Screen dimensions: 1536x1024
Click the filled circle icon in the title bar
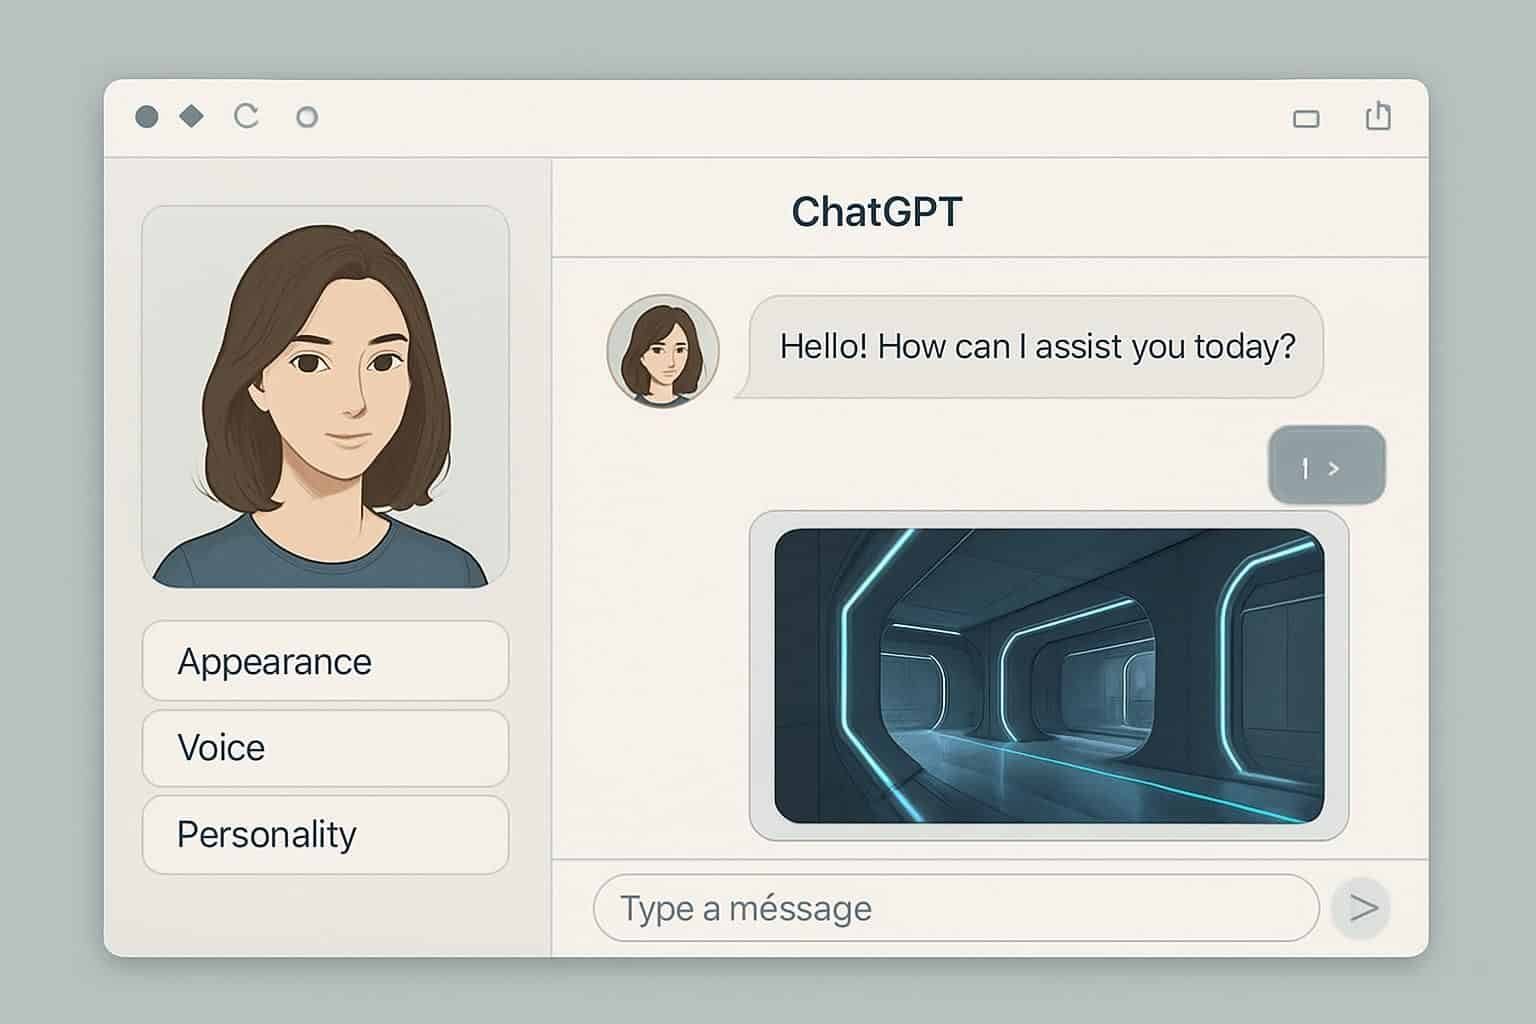[147, 117]
